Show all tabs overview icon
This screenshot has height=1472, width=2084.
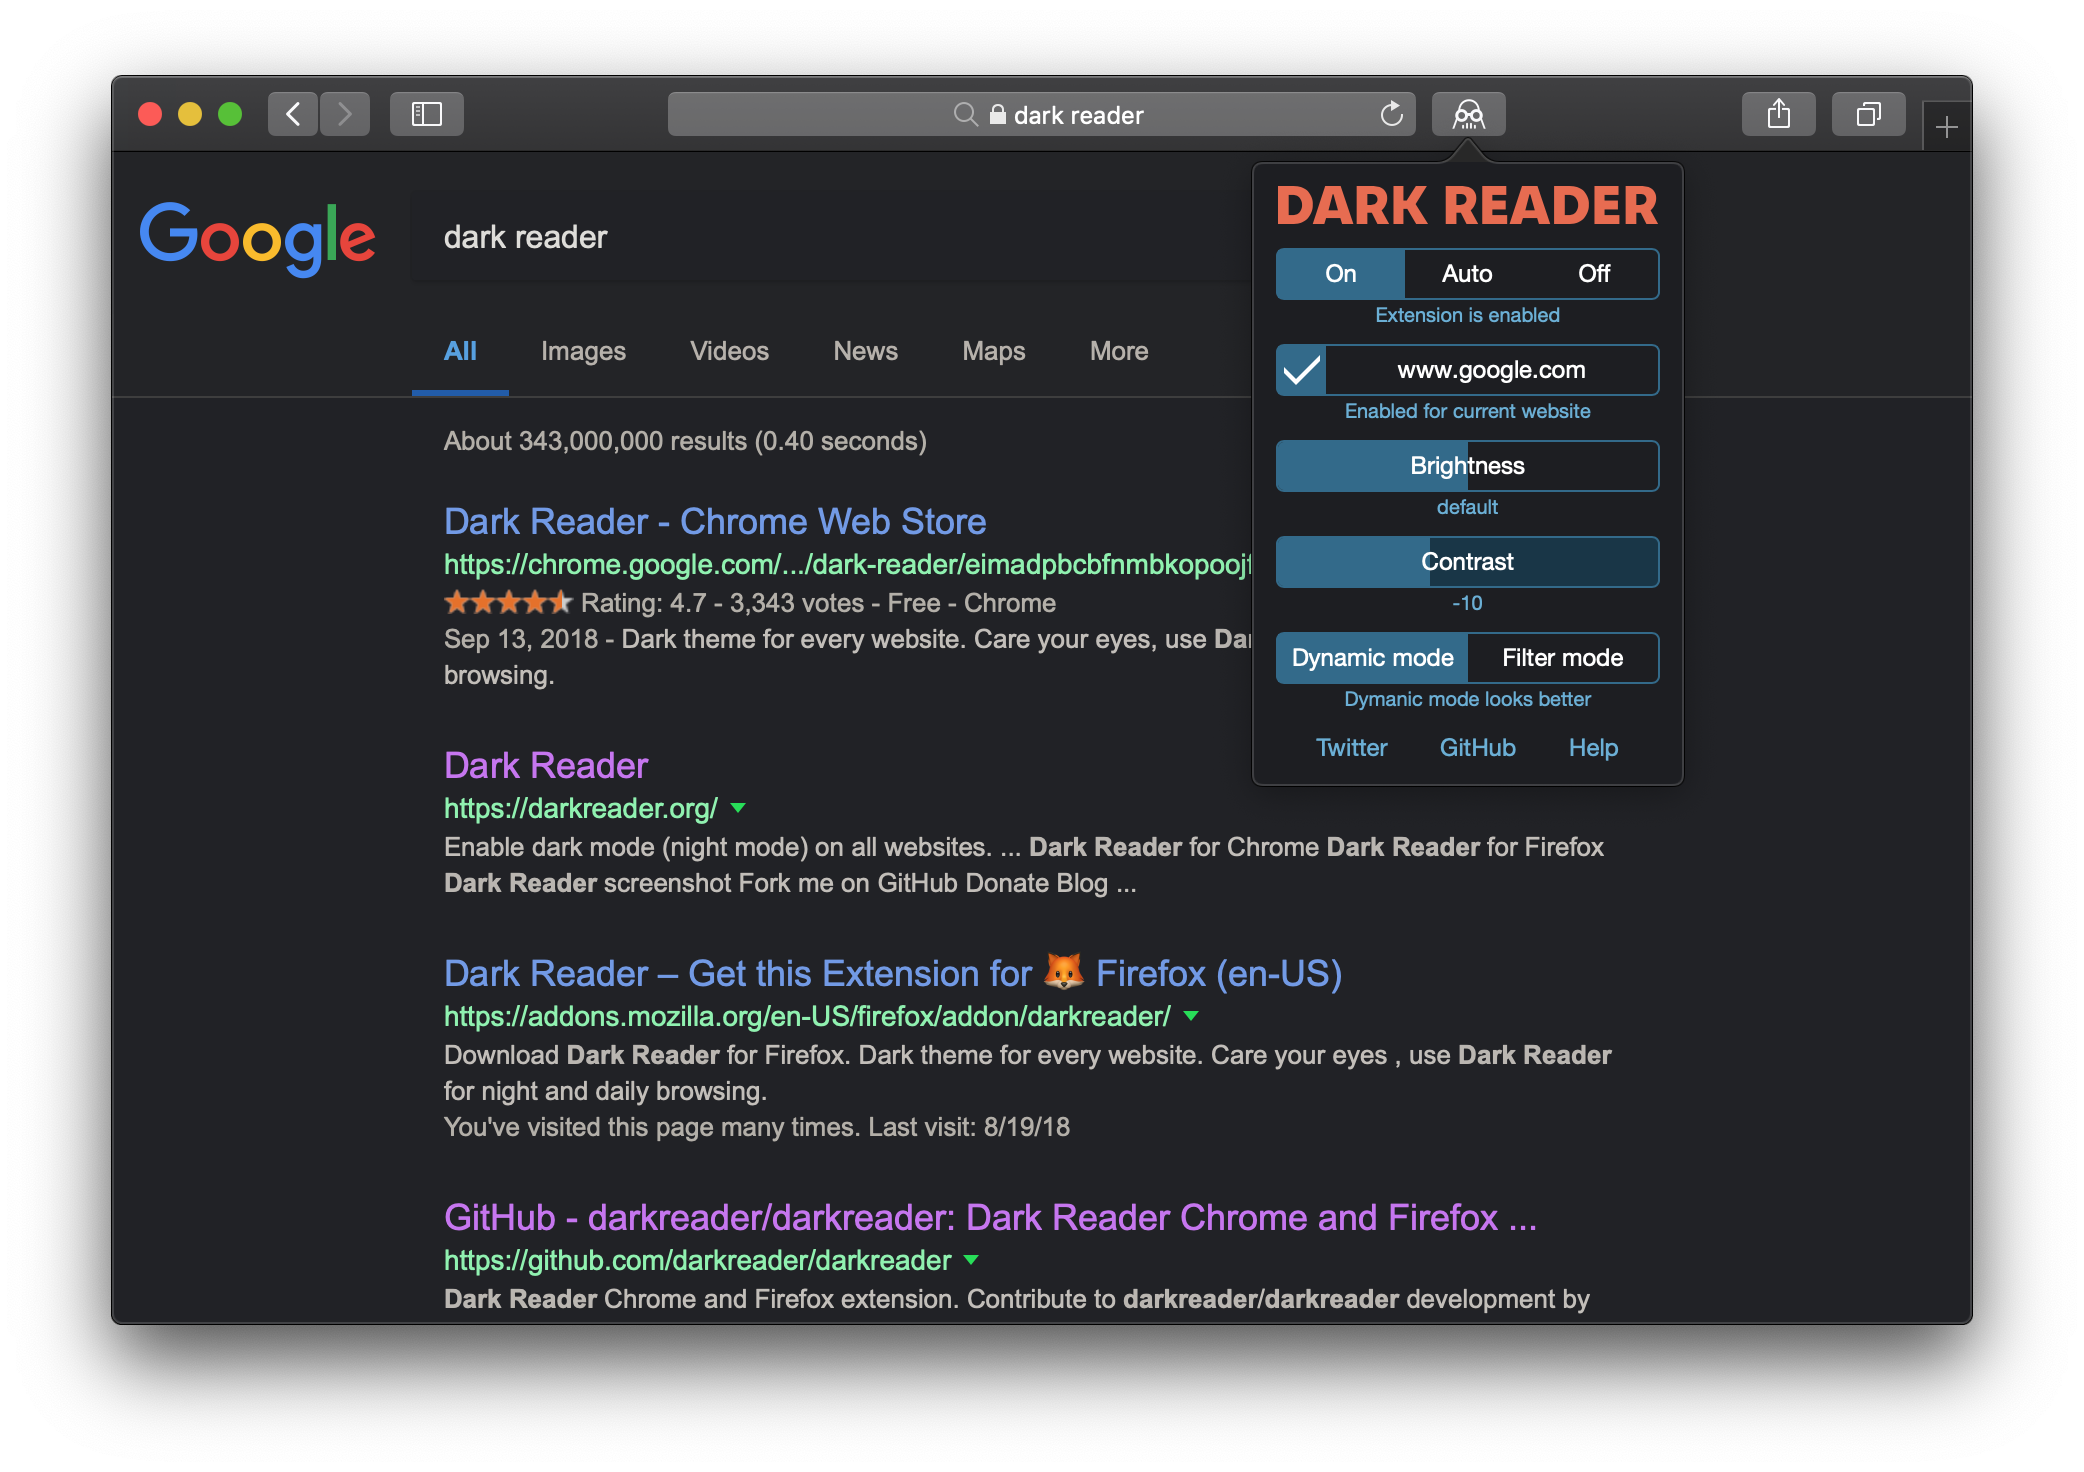pyautogui.click(x=1868, y=114)
